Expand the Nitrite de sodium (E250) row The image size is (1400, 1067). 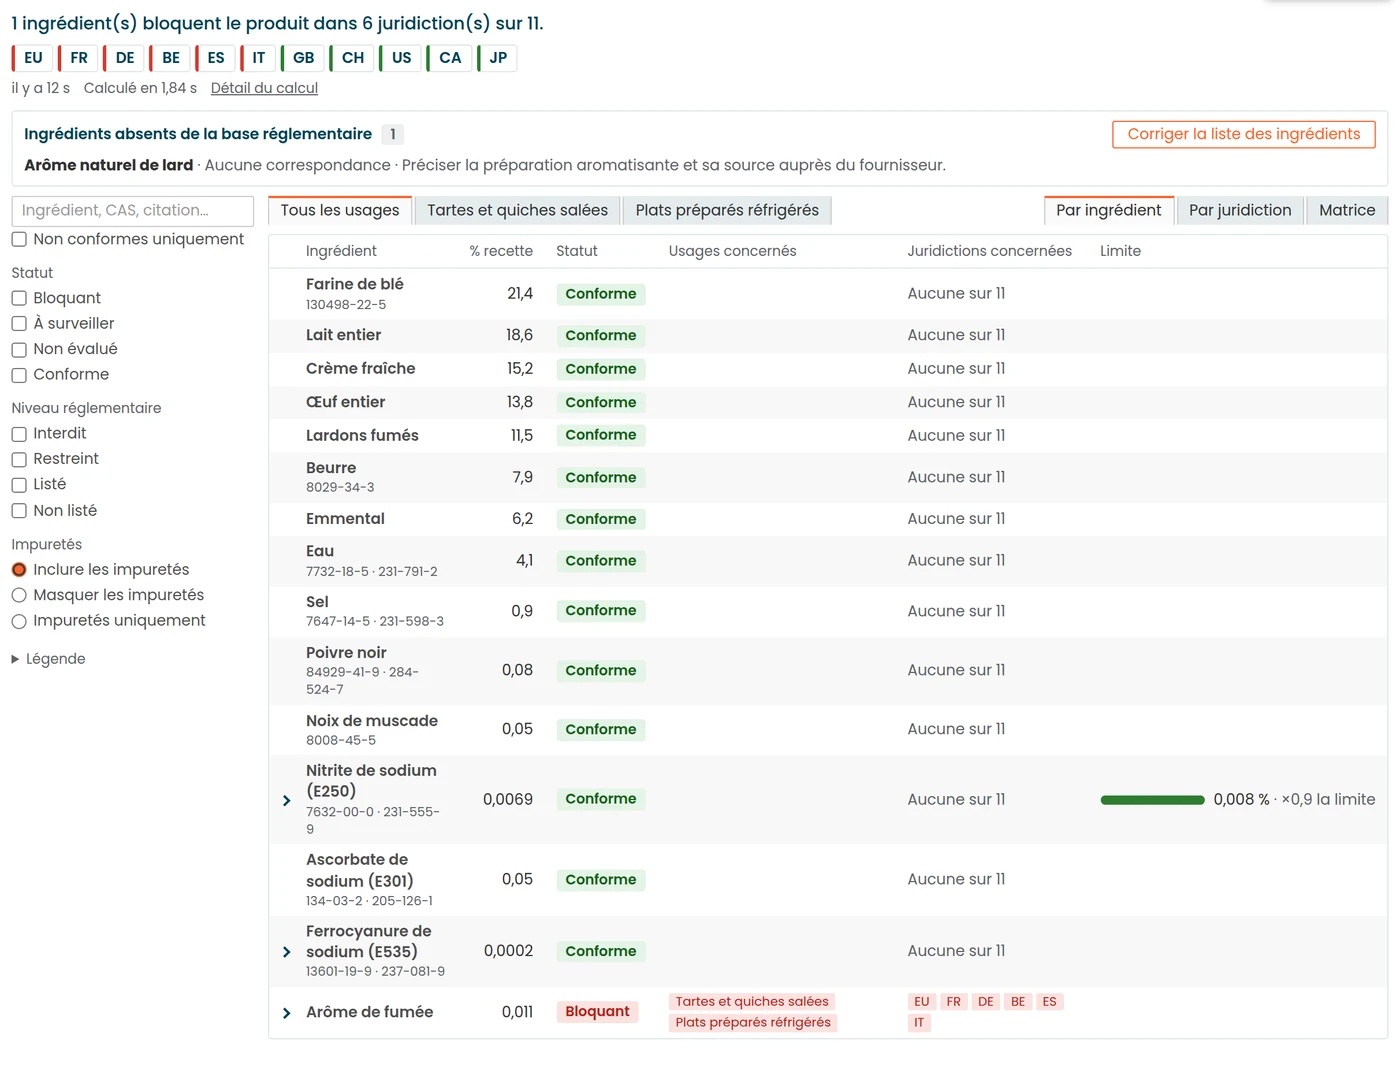tap(287, 800)
